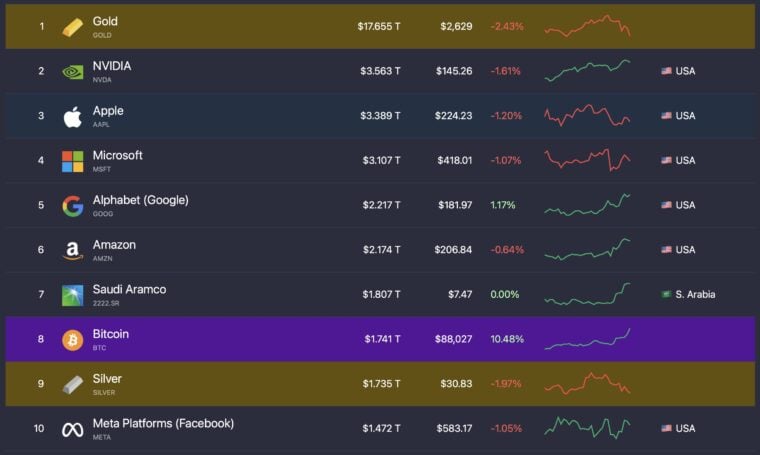This screenshot has width=760, height=455.
Task: Select Bitcoin market cap $1.741 T
Action: (x=382, y=339)
